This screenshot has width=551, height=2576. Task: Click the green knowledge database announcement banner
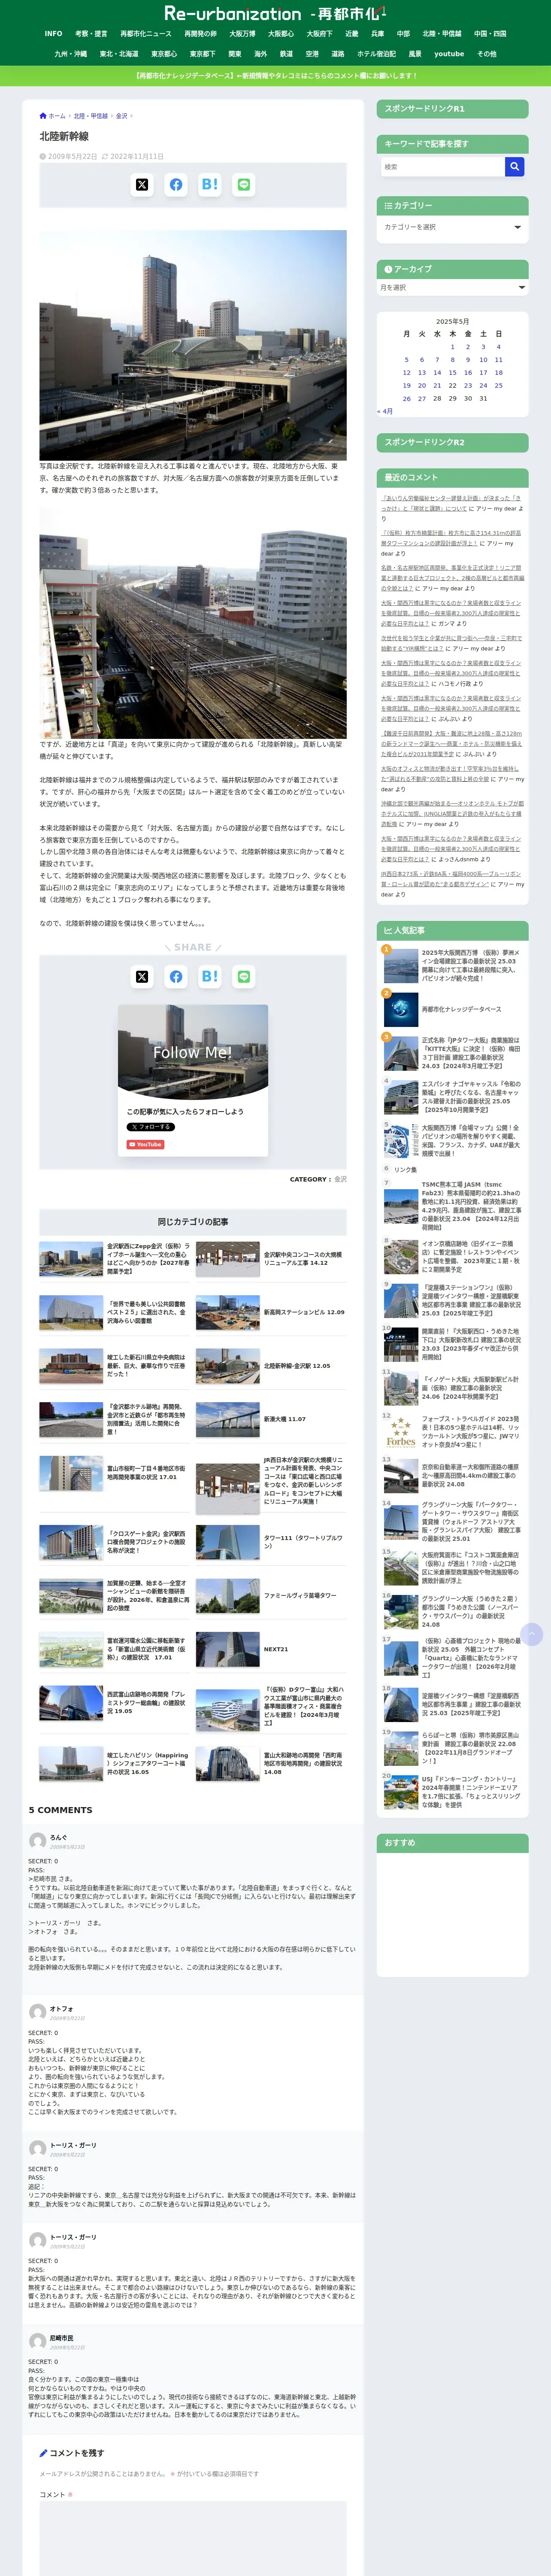coord(275,76)
